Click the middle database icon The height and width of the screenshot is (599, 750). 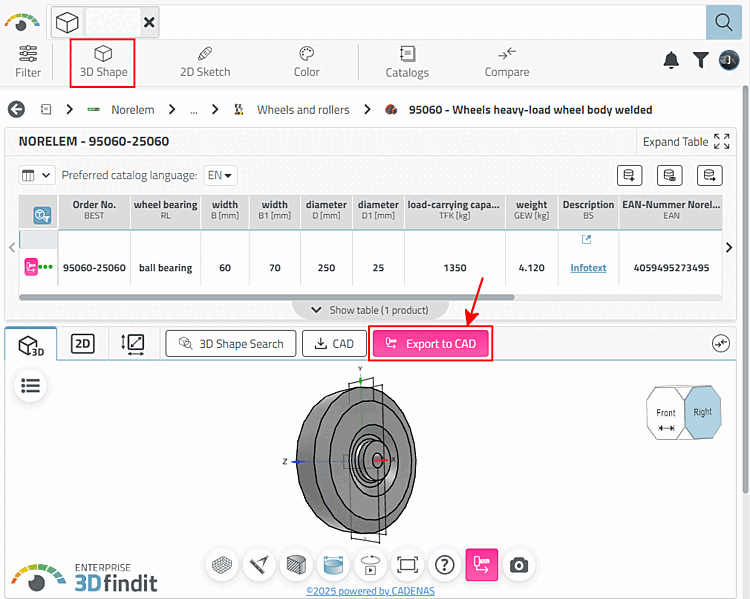tap(669, 176)
